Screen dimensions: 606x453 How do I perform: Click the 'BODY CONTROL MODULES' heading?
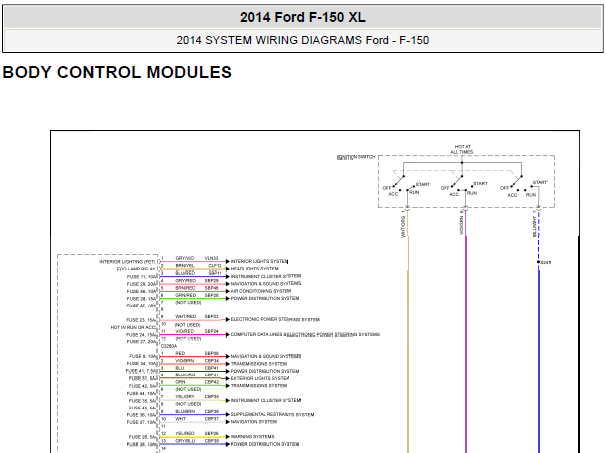[117, 72]
